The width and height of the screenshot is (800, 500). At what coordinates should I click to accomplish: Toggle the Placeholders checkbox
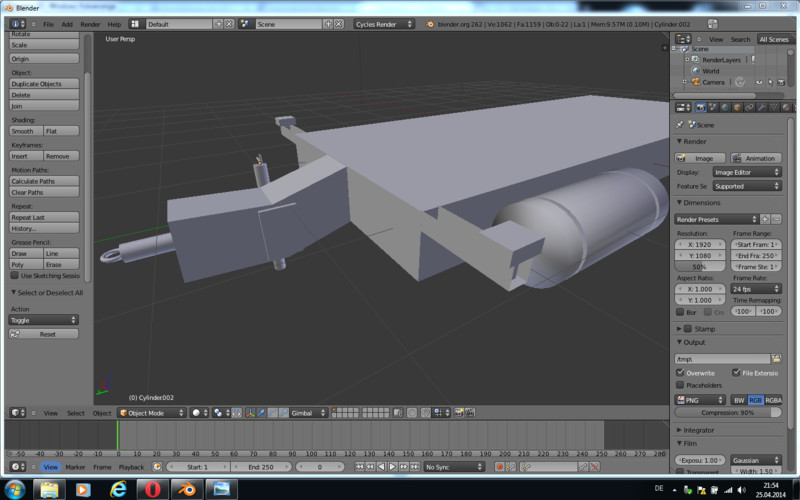[680, 385]
